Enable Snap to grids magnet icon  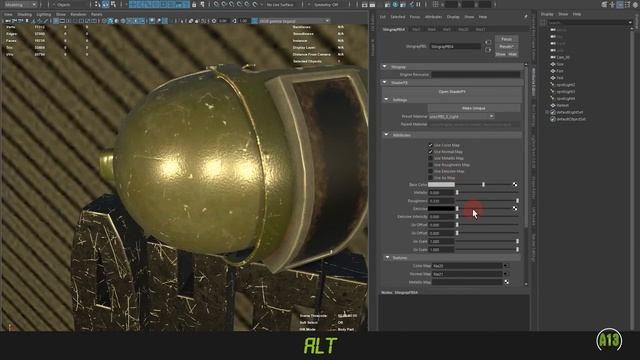pyautogui.click(x=216, y=4)
